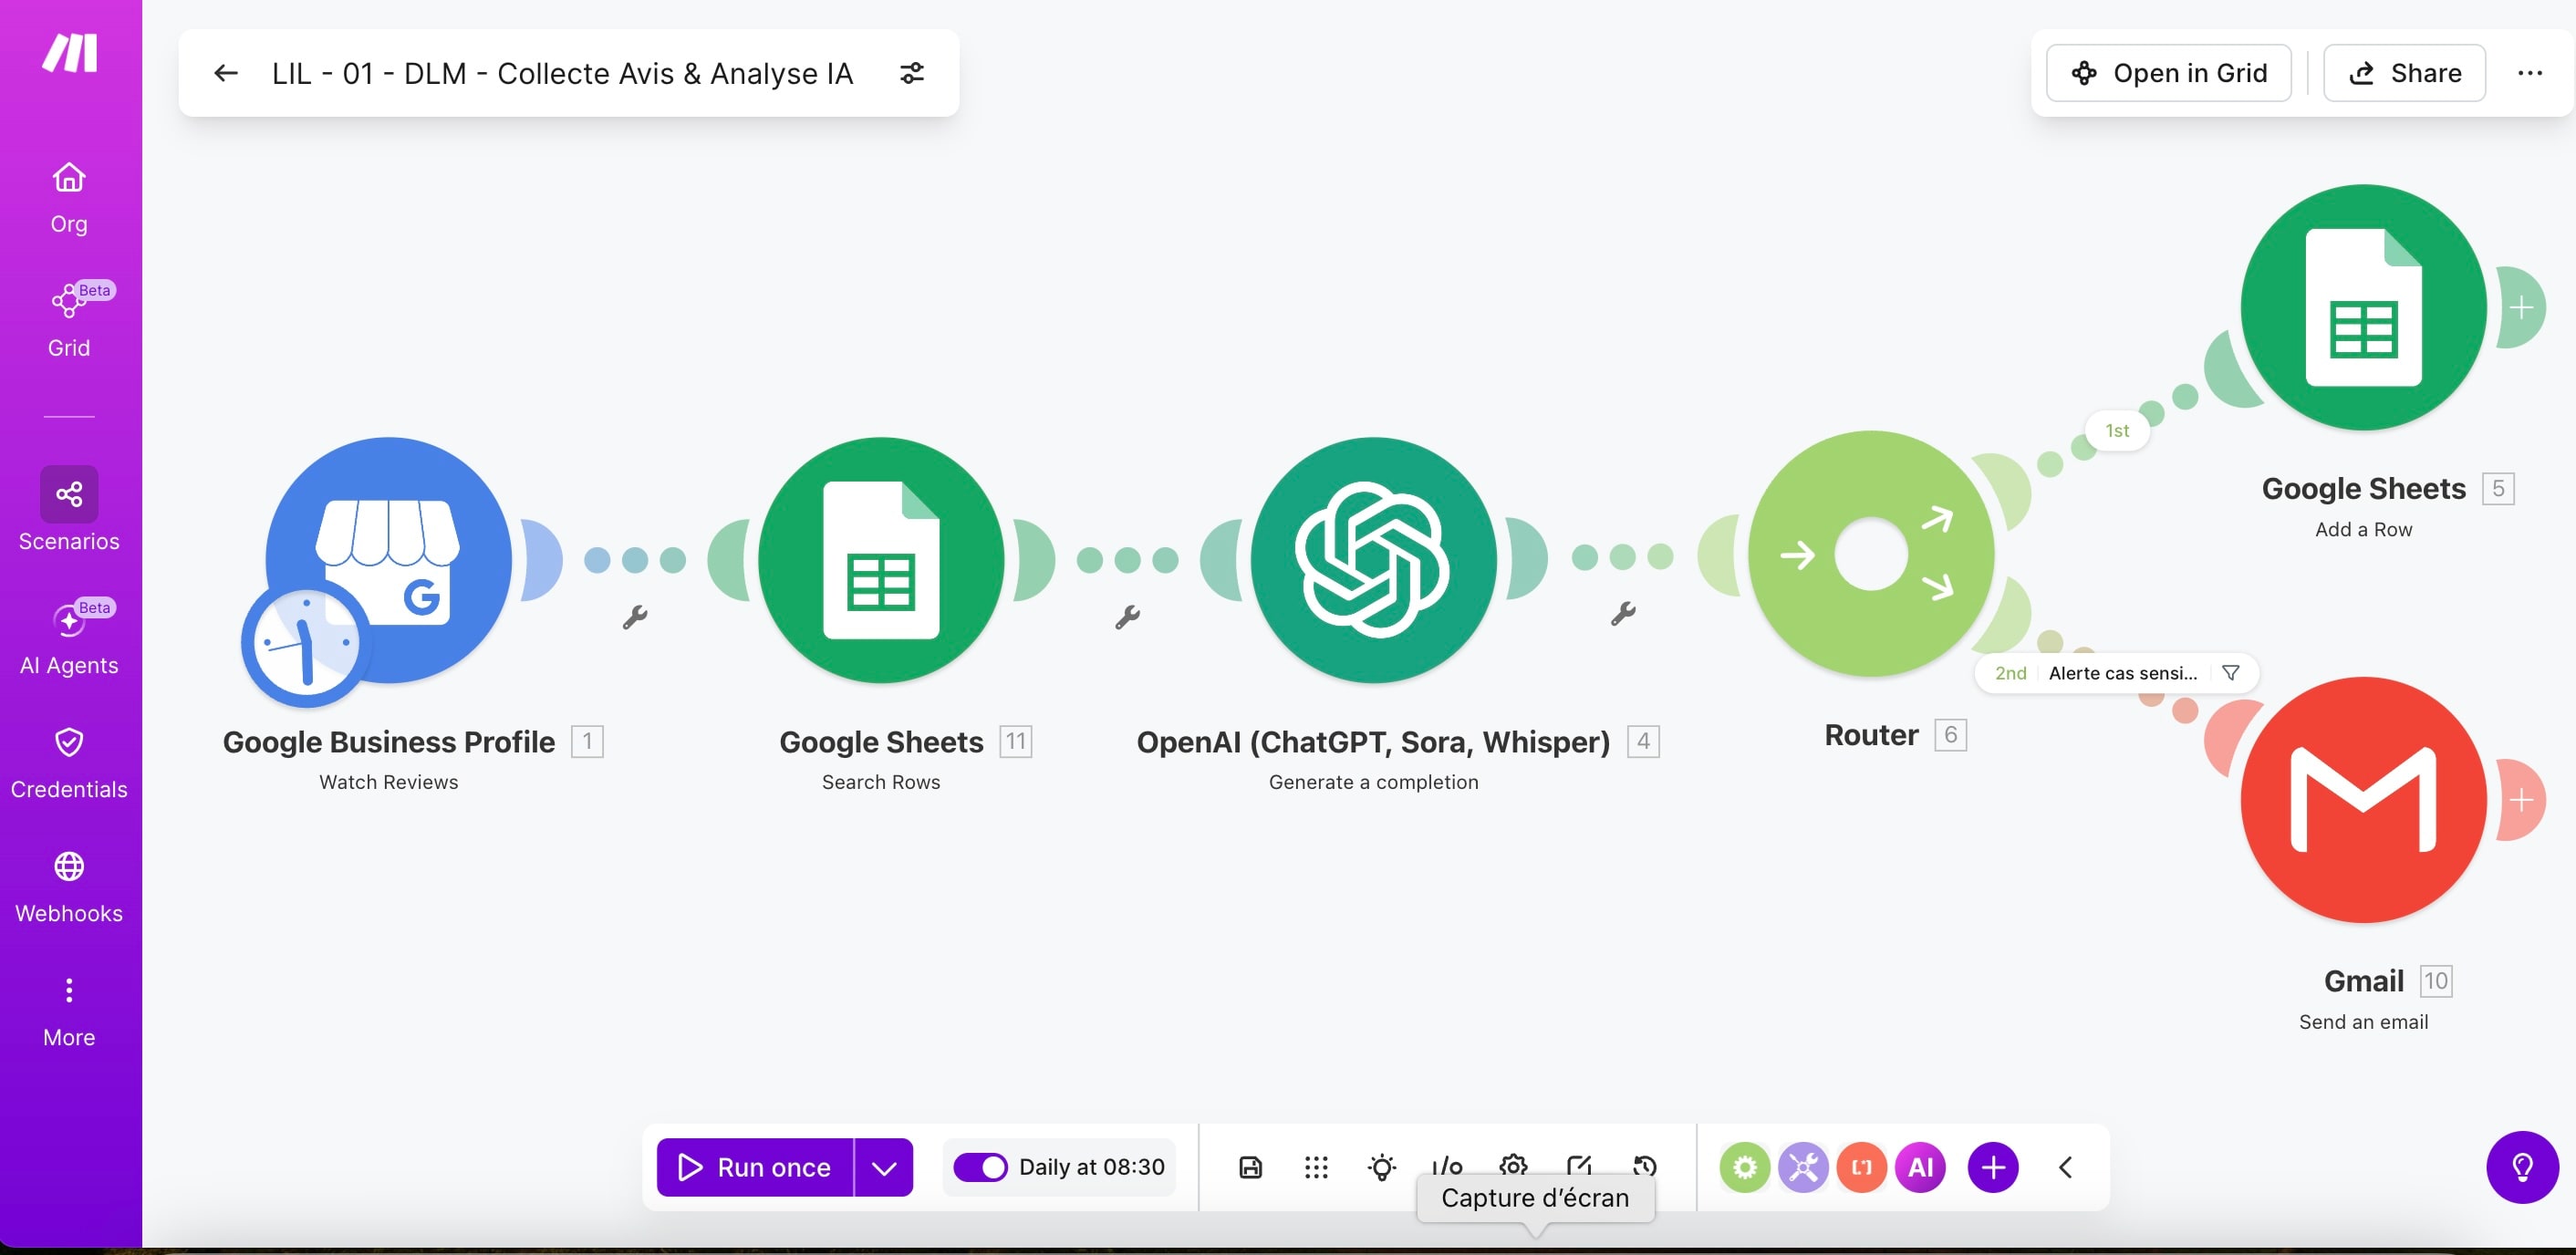The height and width of the screenshot is (1255, 2576).
Task: Add a module after Google Sheets Add a Row
Action: (2521, 307)
